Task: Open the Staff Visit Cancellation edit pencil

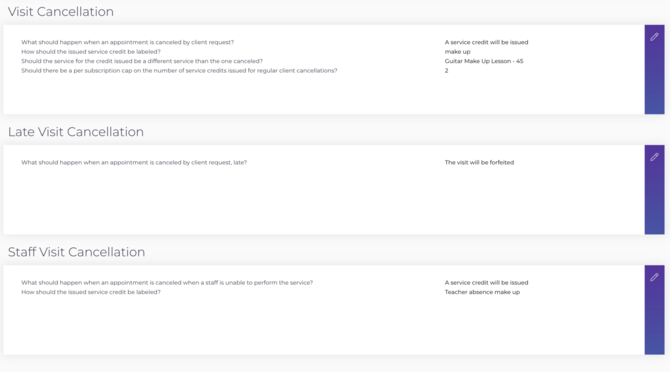Action: tap(654, 277)
